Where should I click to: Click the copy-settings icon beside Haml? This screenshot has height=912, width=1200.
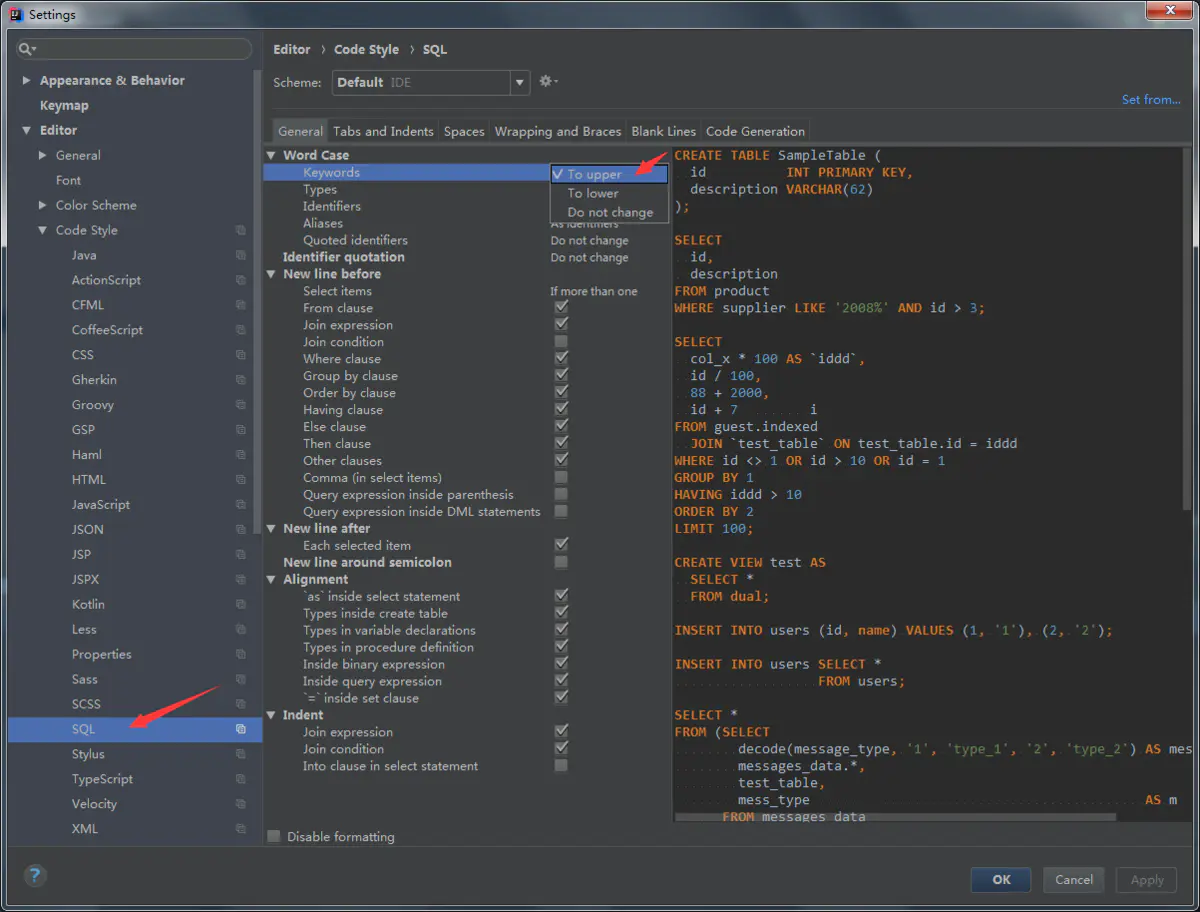240,455
